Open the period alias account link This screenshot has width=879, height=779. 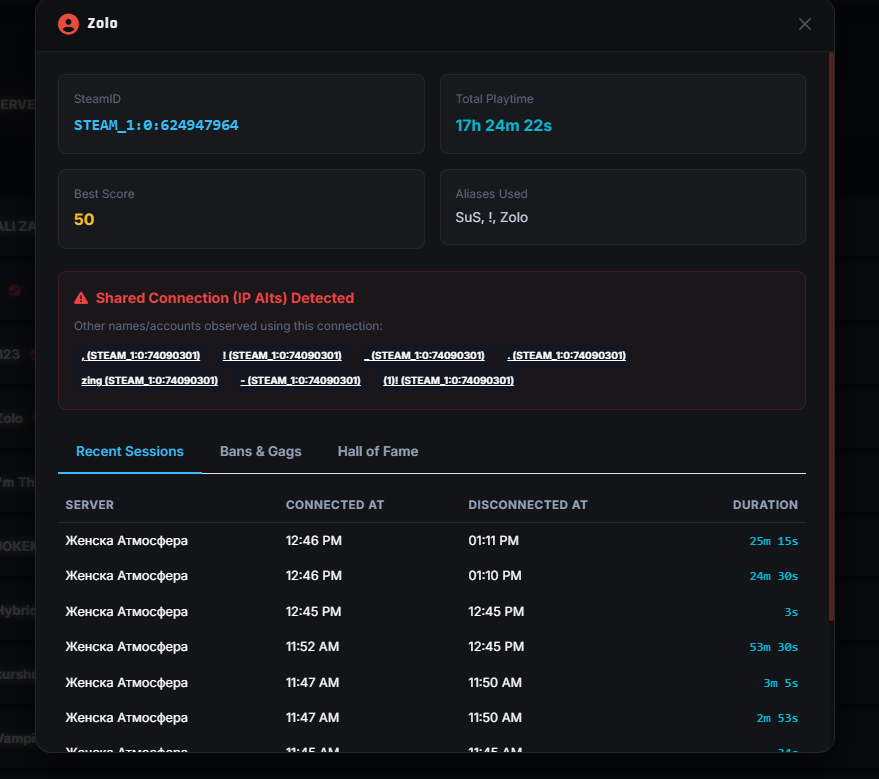566,355
